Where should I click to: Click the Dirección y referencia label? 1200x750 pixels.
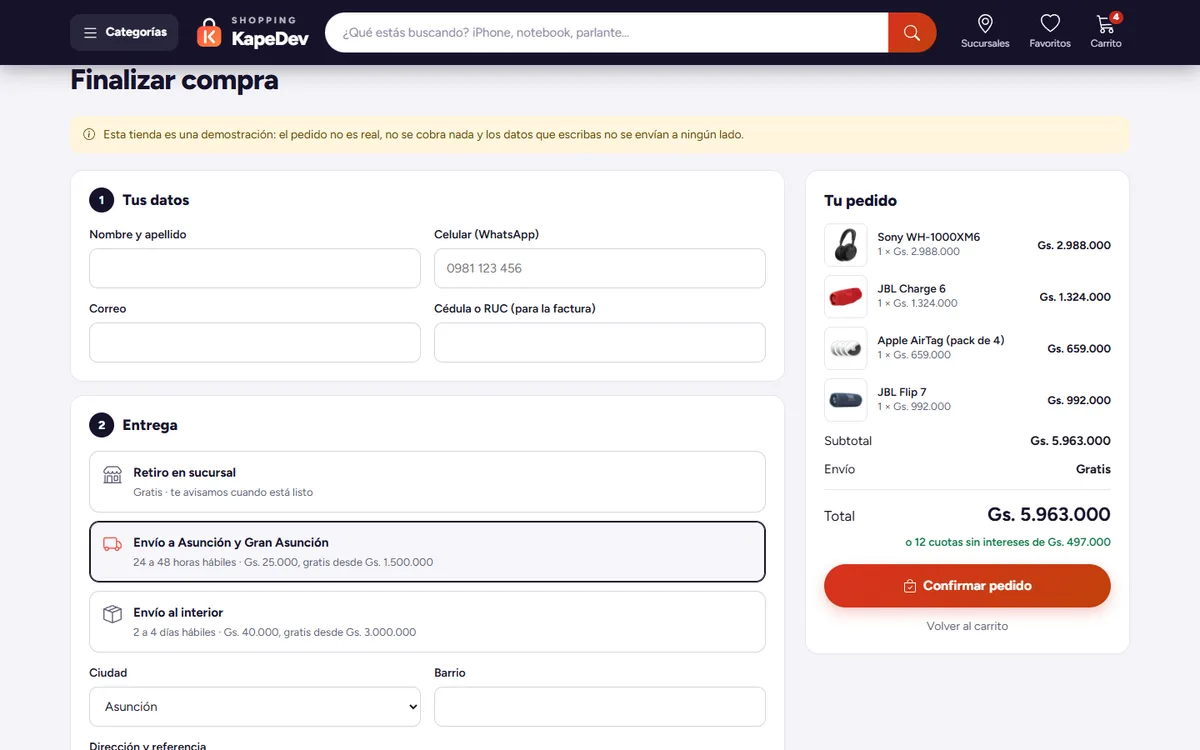coord(147,745)
